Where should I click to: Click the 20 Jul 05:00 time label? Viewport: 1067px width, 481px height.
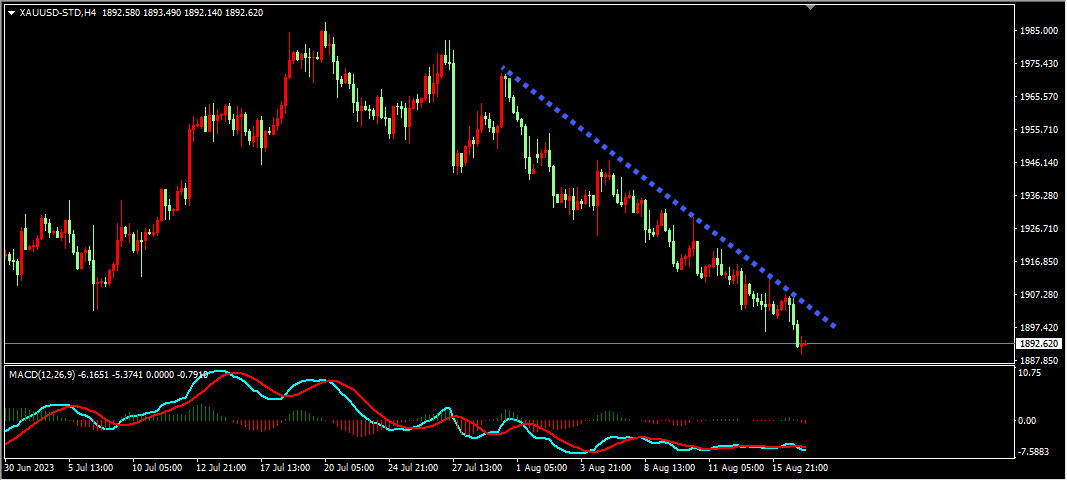pyautogui.click(x=349, y=468)
